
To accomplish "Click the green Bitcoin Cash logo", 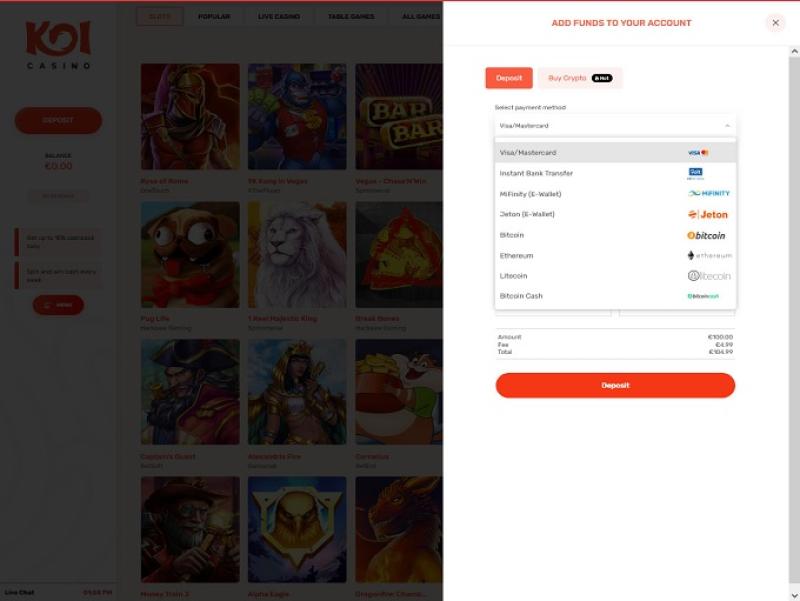I will (x=703, y=296).
